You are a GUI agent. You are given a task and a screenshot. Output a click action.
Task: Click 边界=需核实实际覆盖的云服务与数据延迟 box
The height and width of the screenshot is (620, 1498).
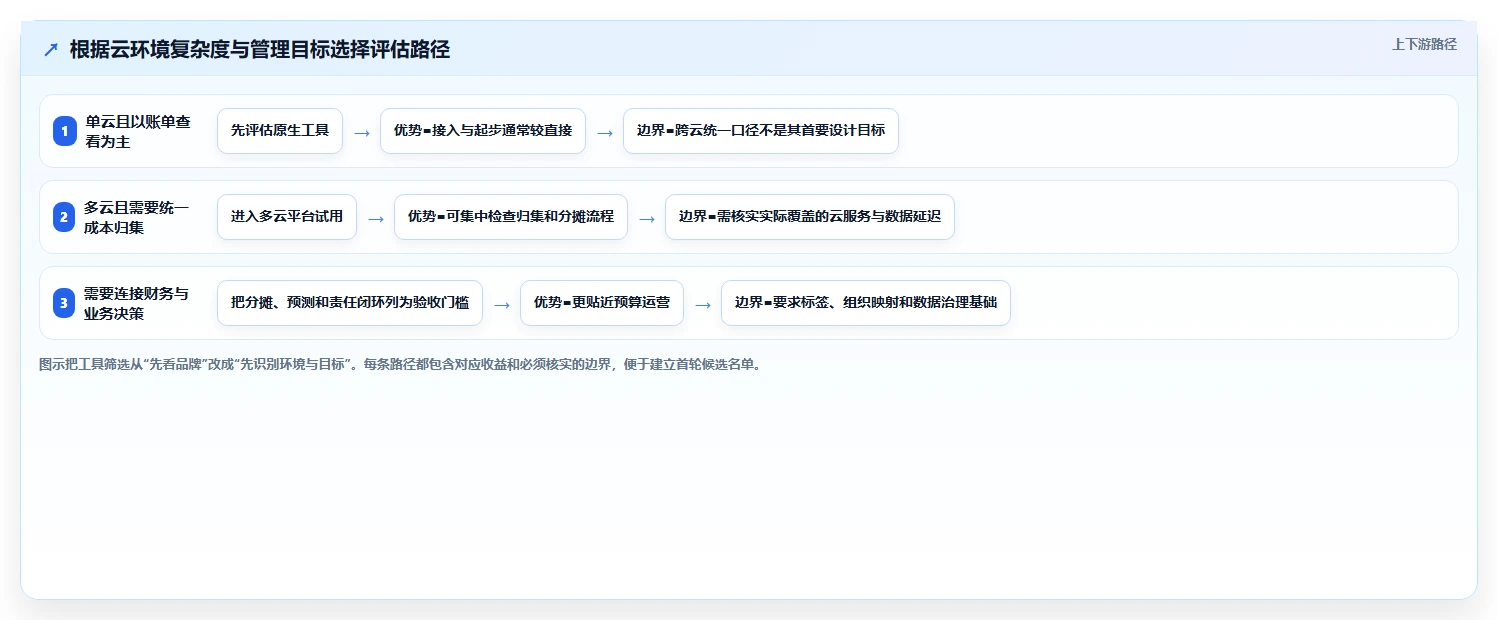810,217
